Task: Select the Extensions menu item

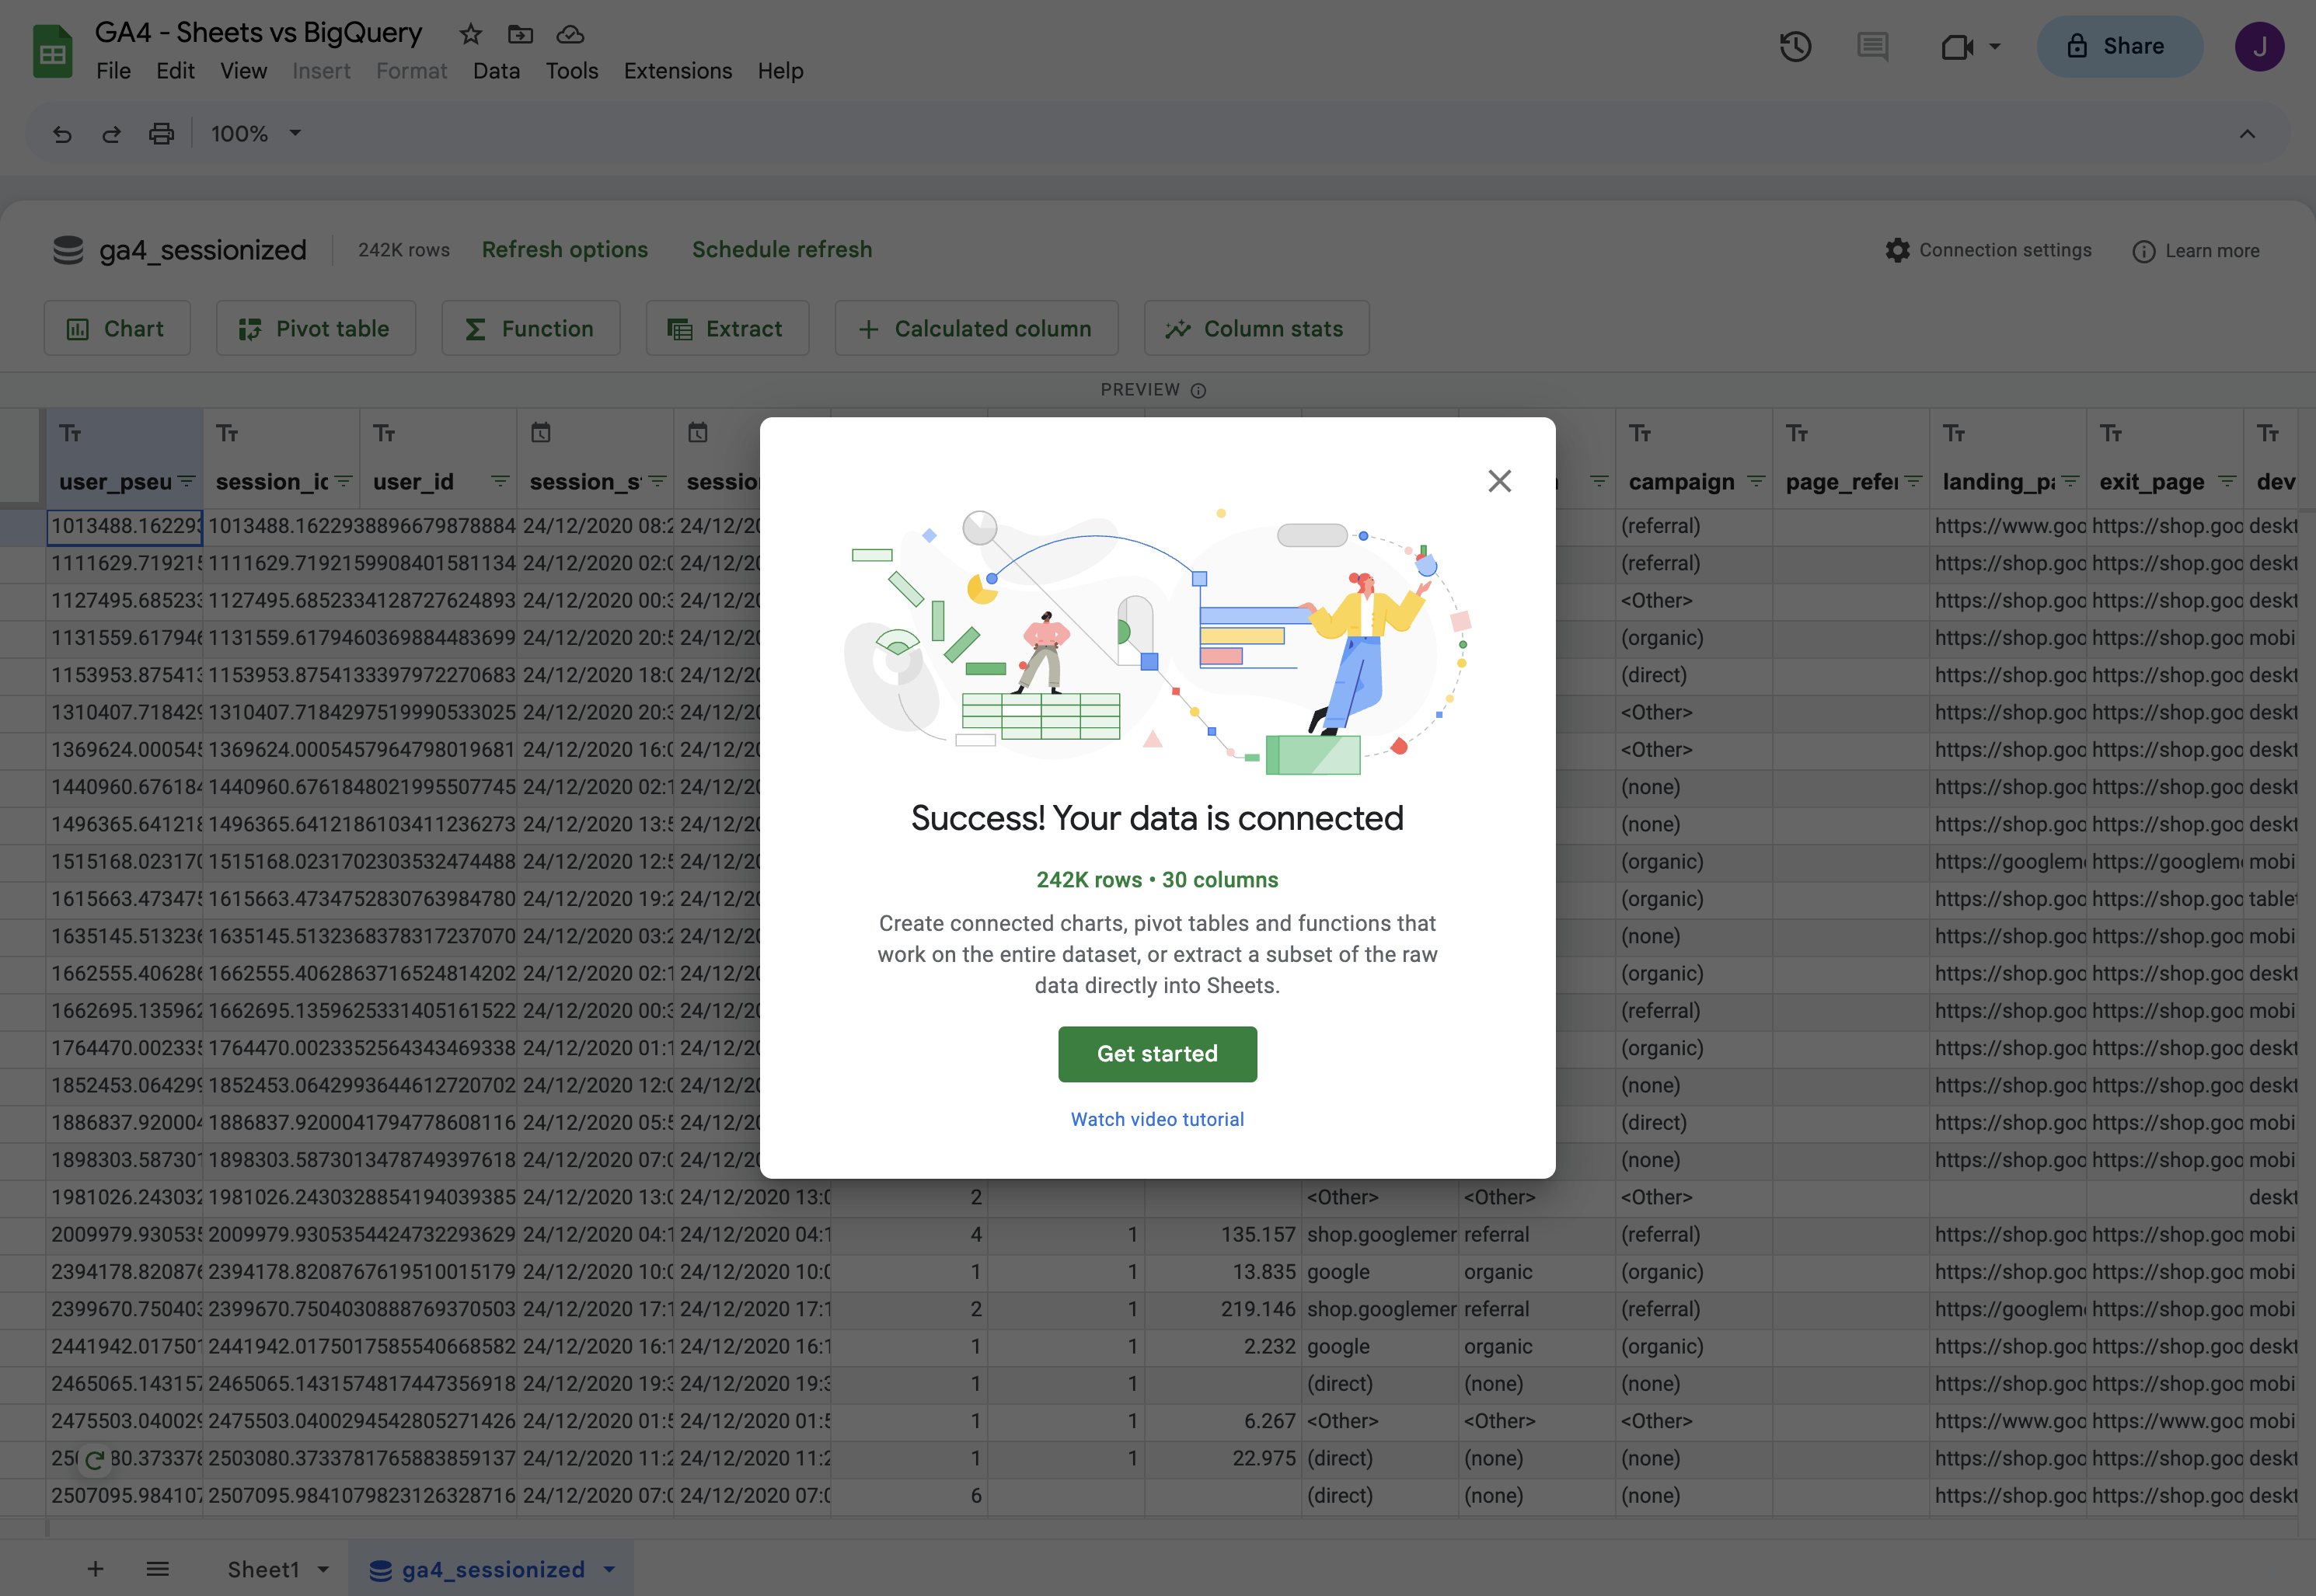Action: point(678,71)
